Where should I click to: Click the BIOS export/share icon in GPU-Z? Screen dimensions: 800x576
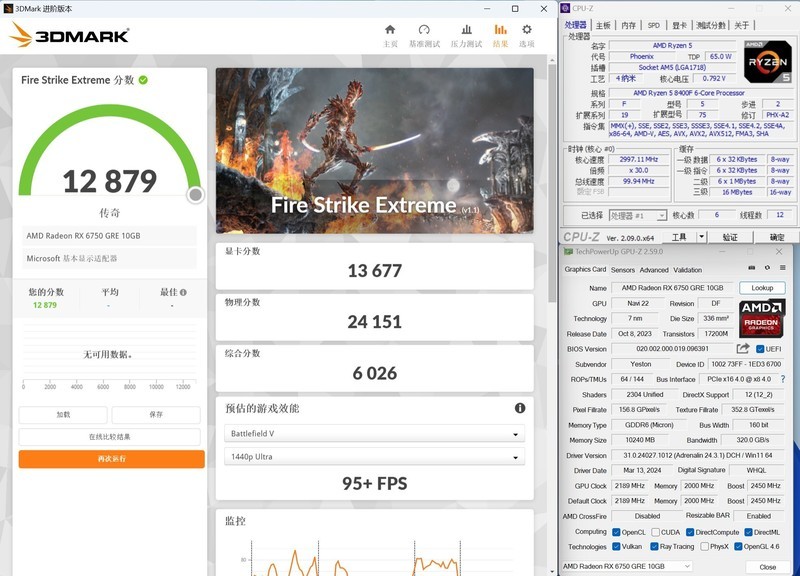point(743,348)
